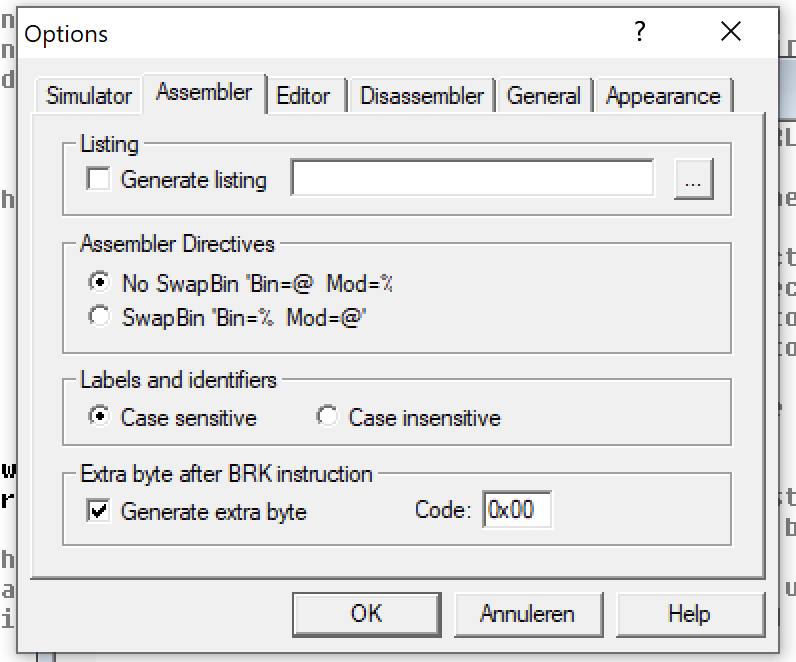
Task: Switch to the Appearance tab
Action: click(x=662, y=96)
